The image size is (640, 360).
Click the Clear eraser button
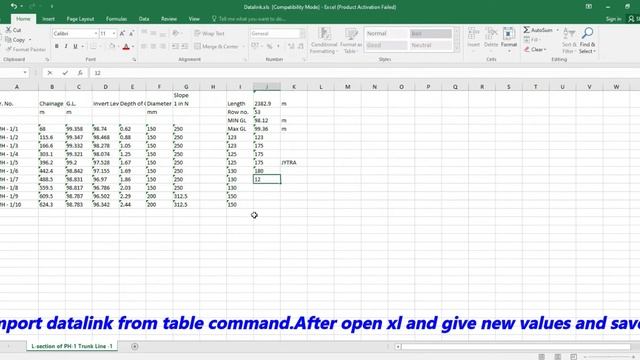tap(535, 49)
